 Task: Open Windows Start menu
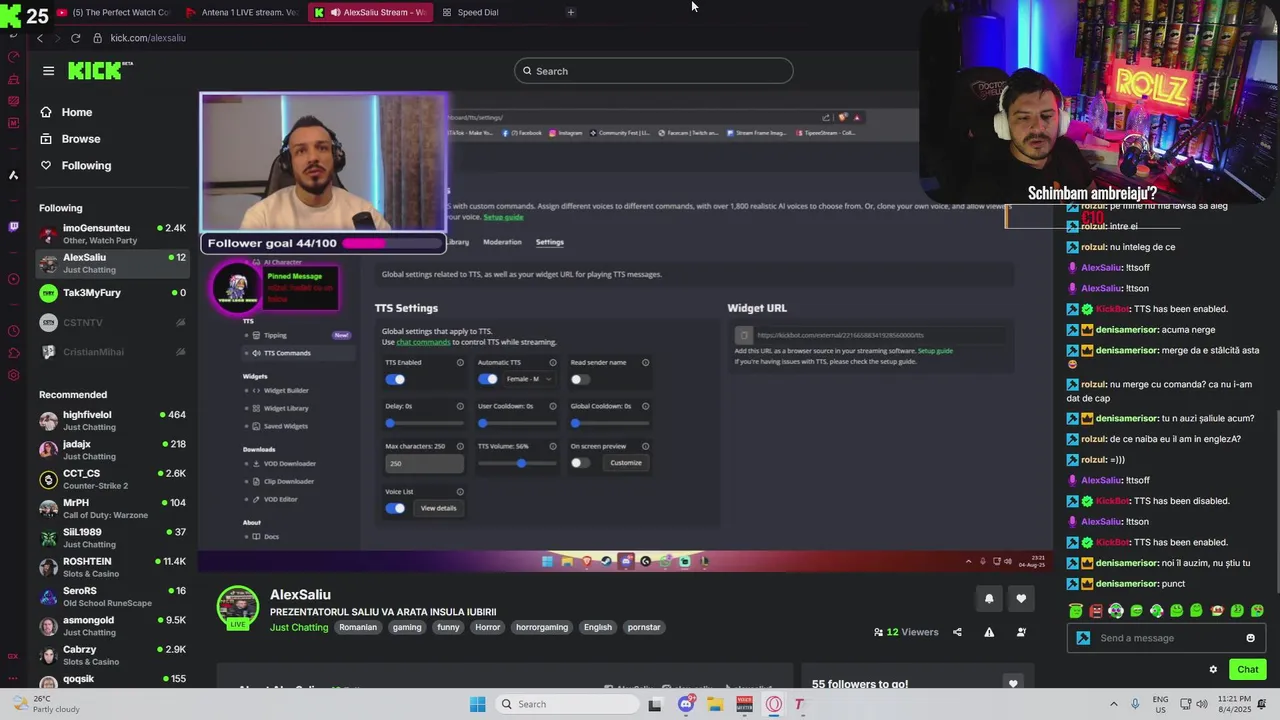(477, 704)
